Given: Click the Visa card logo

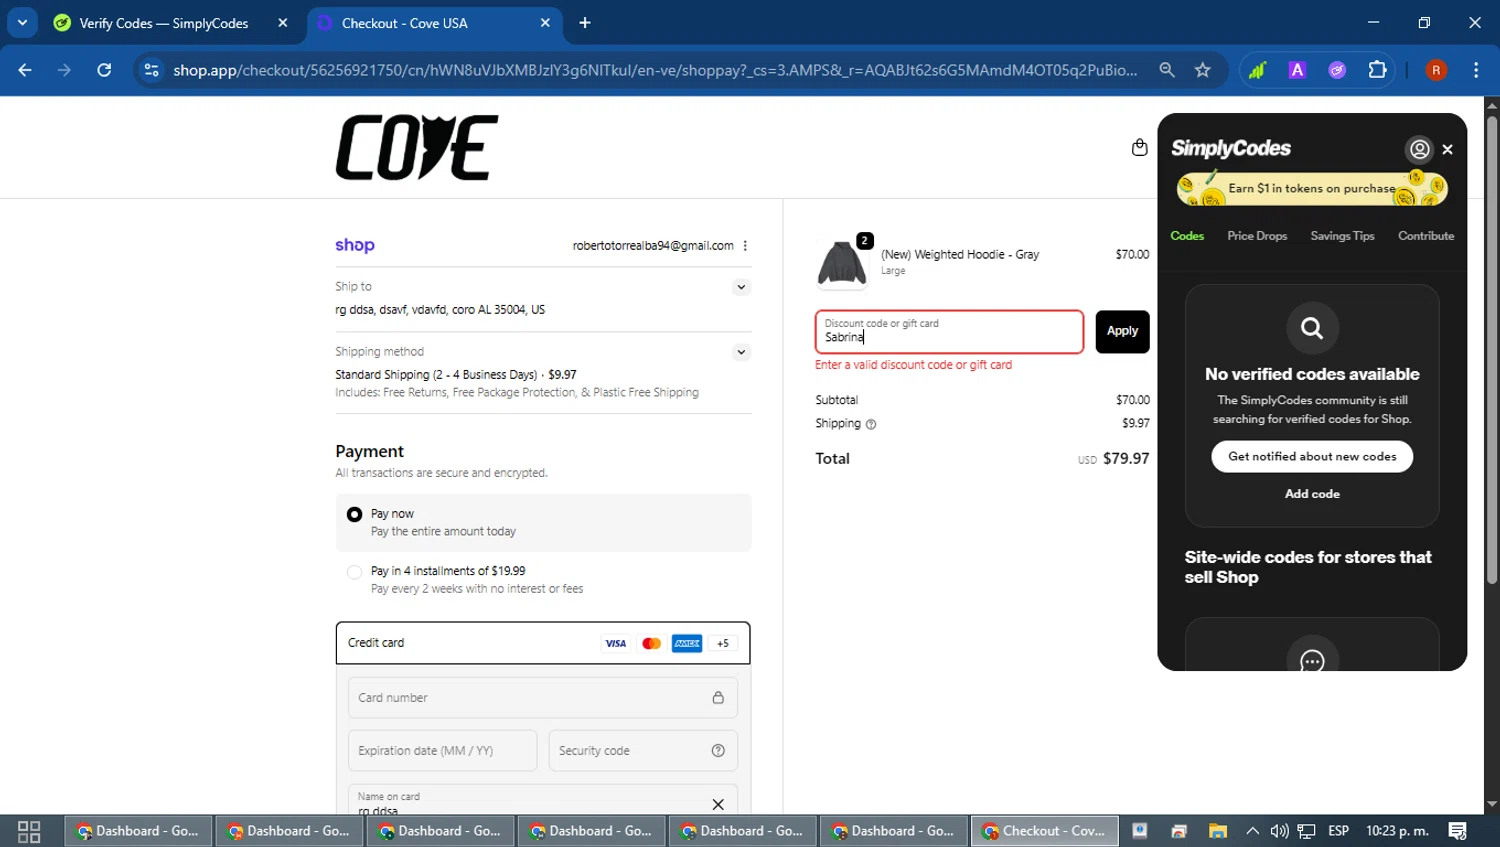Looking at the screenshot, I should pyautogui.click(x=616, y=643).
